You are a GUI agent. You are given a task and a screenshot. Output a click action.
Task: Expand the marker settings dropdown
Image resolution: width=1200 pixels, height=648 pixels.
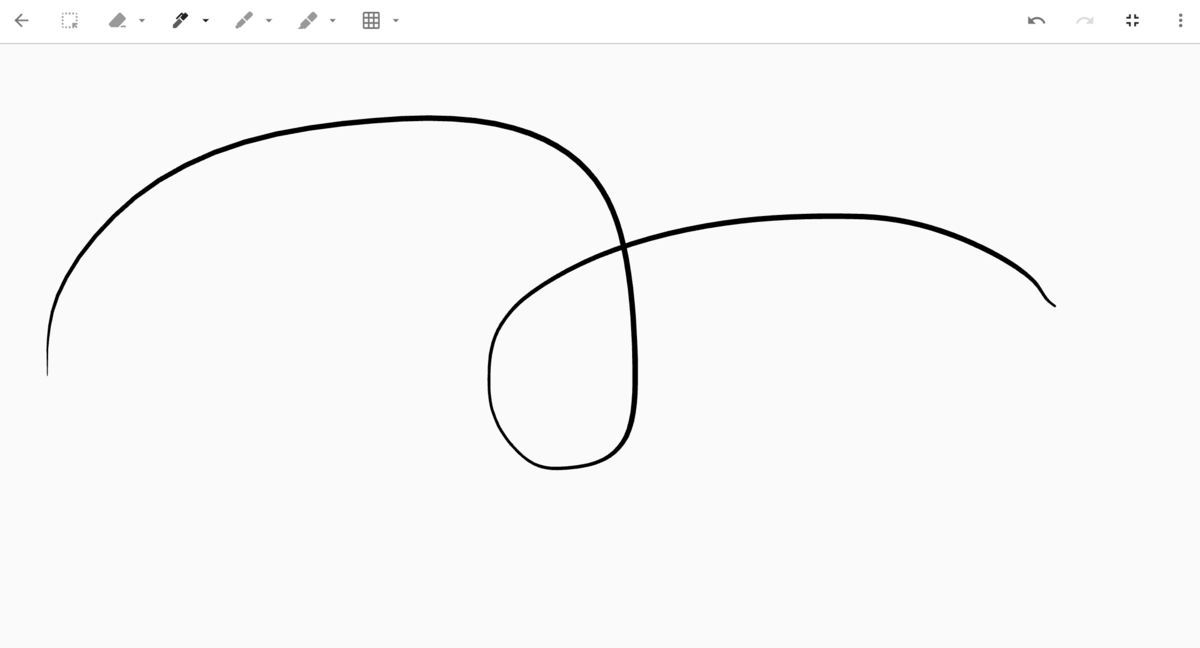[x=332, y=20]
